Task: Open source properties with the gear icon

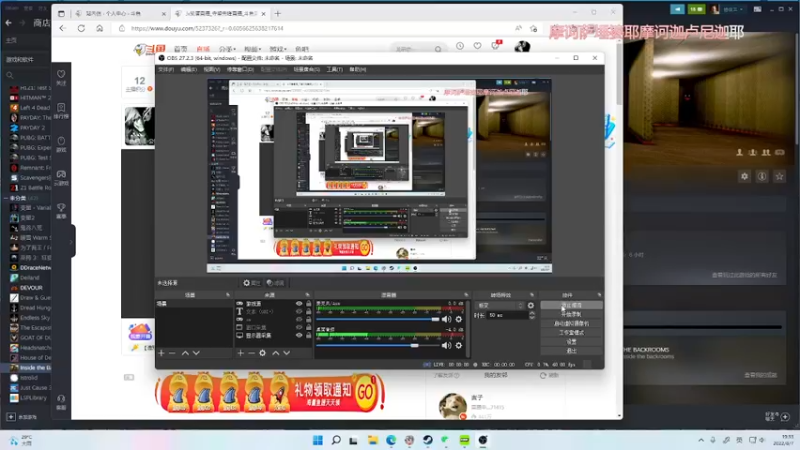Action: [262, 353]
